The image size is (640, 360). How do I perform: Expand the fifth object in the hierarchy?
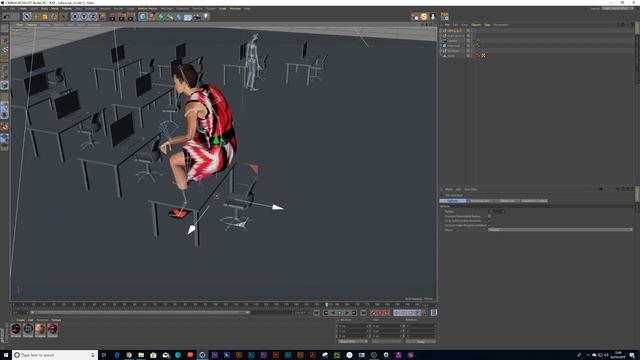pos(441,51)
